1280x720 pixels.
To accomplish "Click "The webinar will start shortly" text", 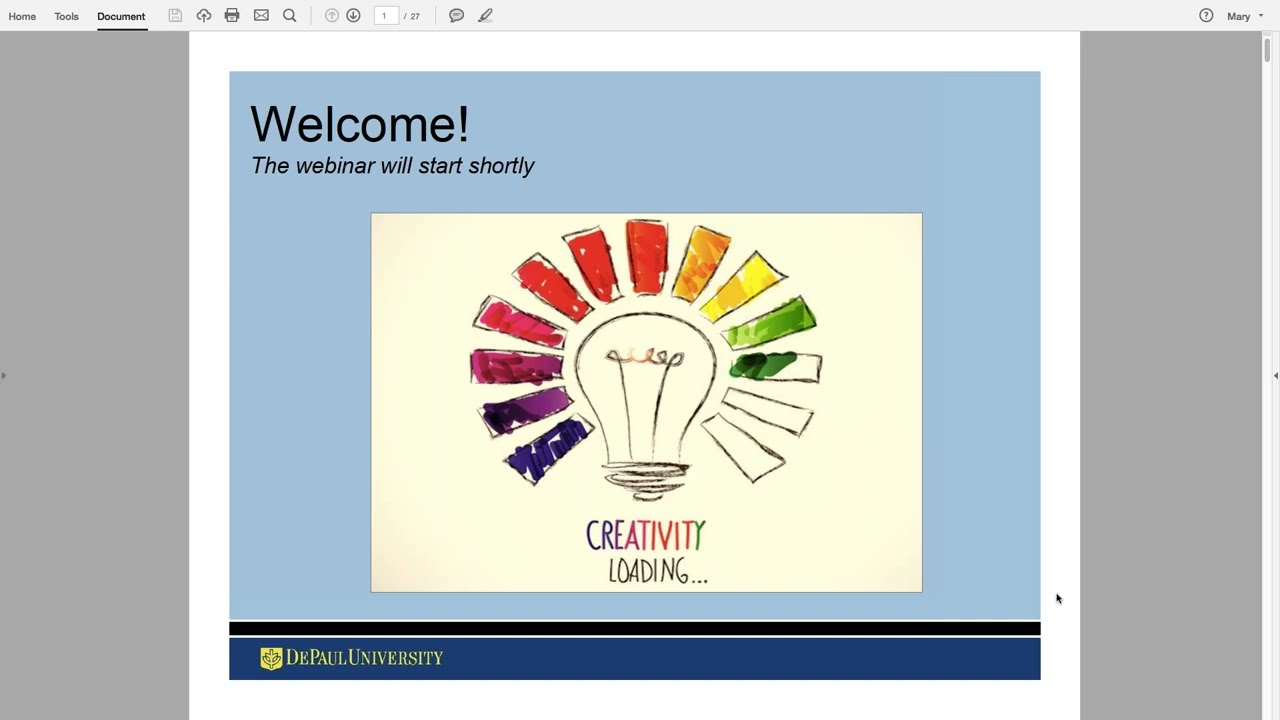I will (x=392, y=166).
